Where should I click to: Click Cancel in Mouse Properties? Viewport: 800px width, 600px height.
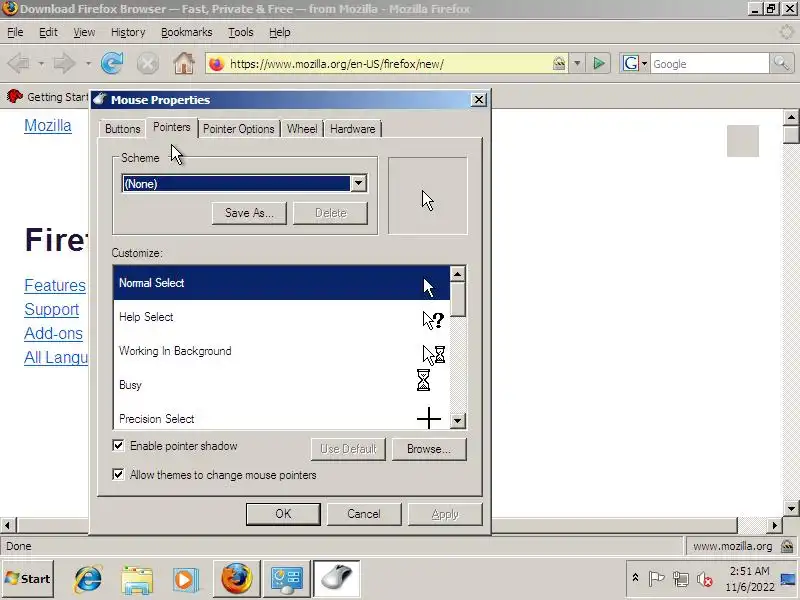pos(364,514)
